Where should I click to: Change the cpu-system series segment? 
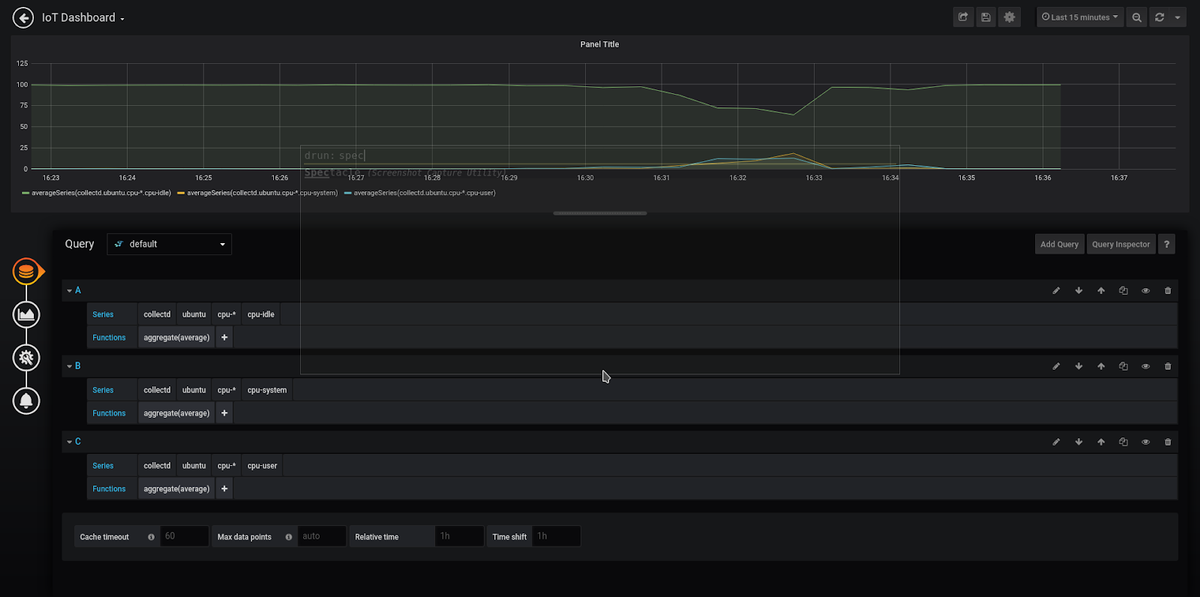[x=267, y=390]
